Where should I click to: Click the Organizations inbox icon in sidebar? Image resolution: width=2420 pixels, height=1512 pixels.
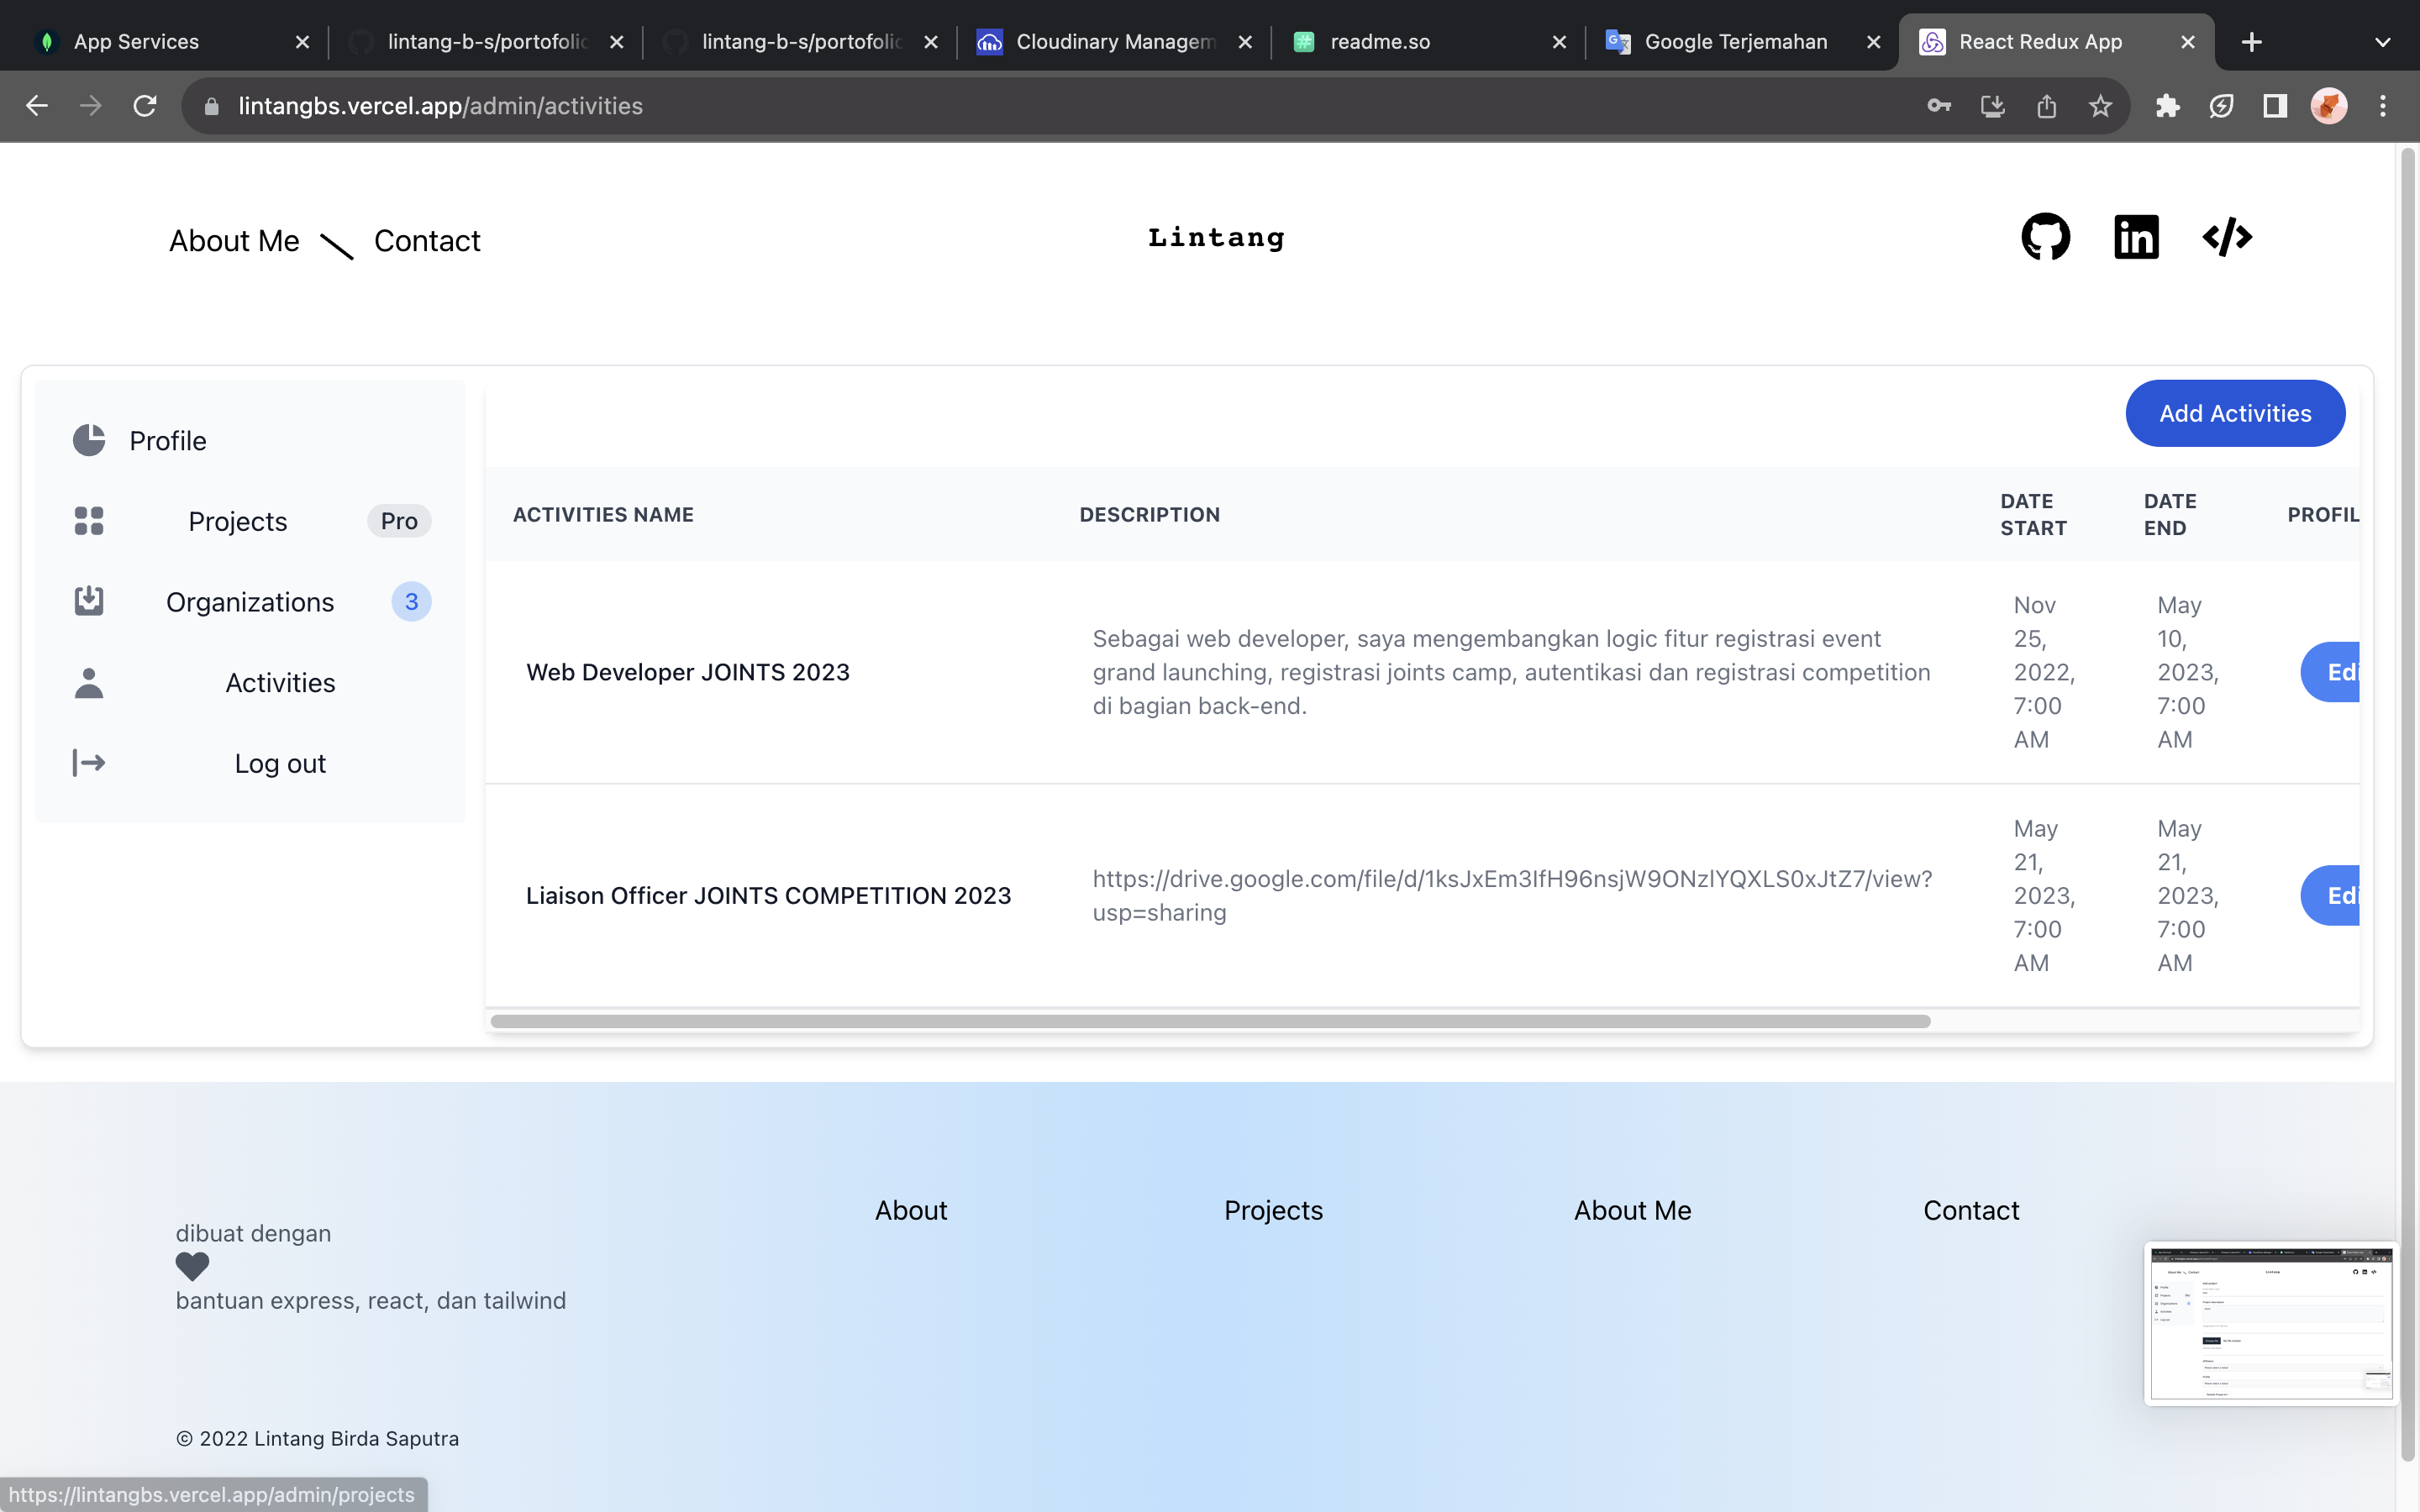coord(89,601)
